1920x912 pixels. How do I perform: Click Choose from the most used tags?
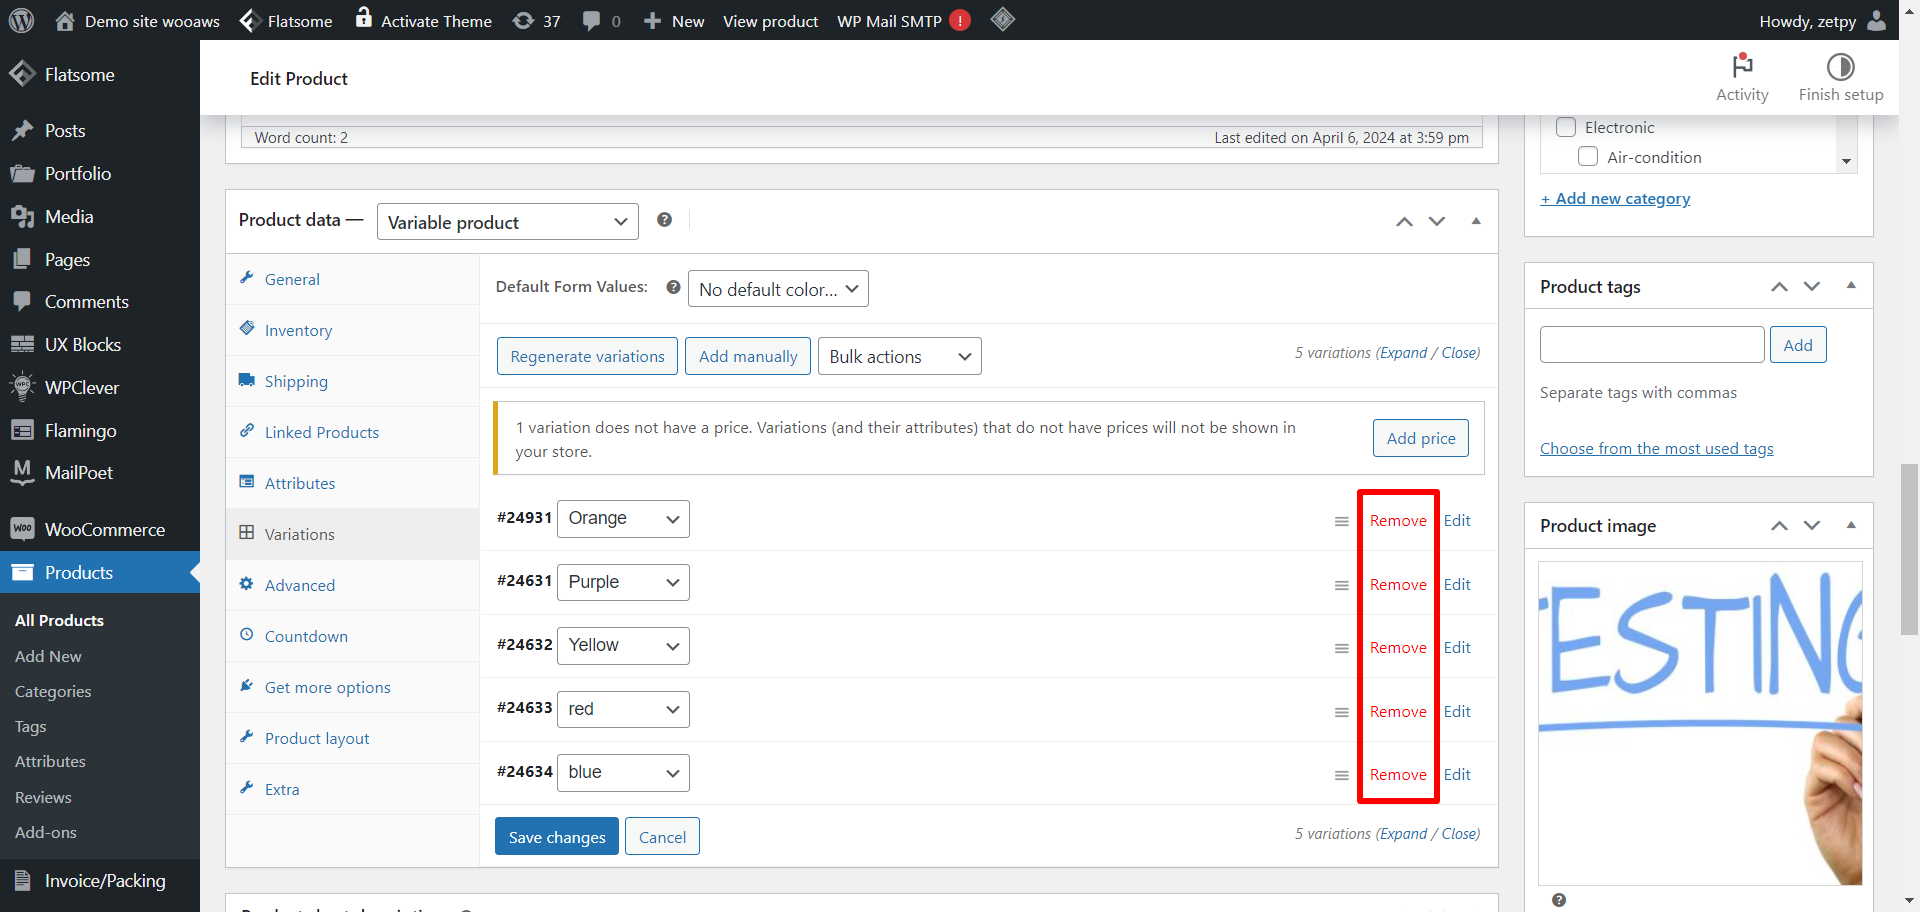point(1657,448)
